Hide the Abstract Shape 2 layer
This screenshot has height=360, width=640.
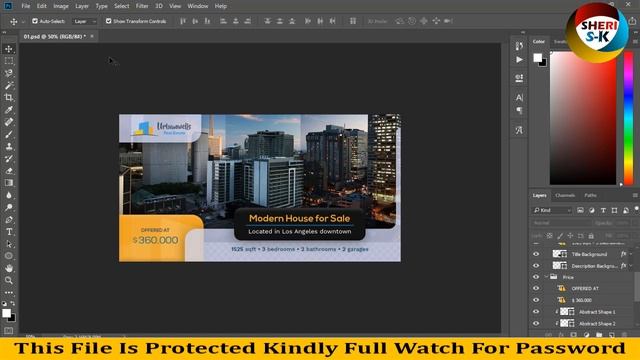(536, 323)
